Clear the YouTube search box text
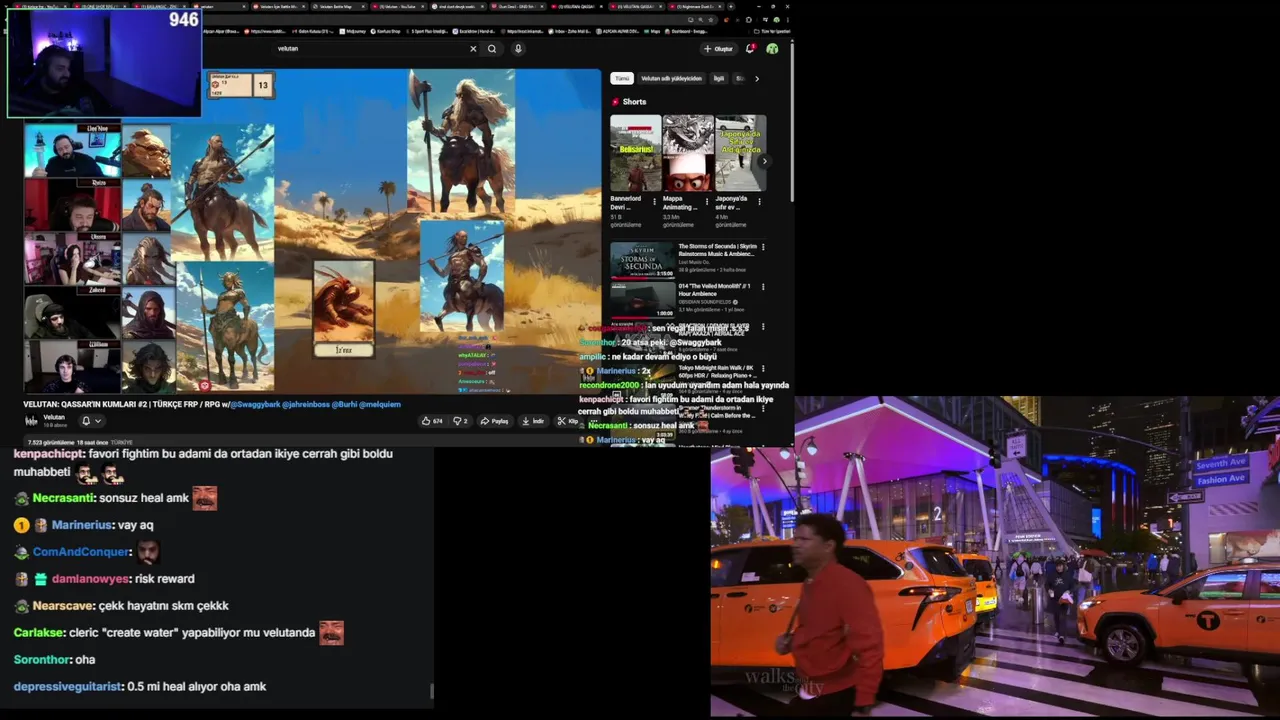 (473, 48)
